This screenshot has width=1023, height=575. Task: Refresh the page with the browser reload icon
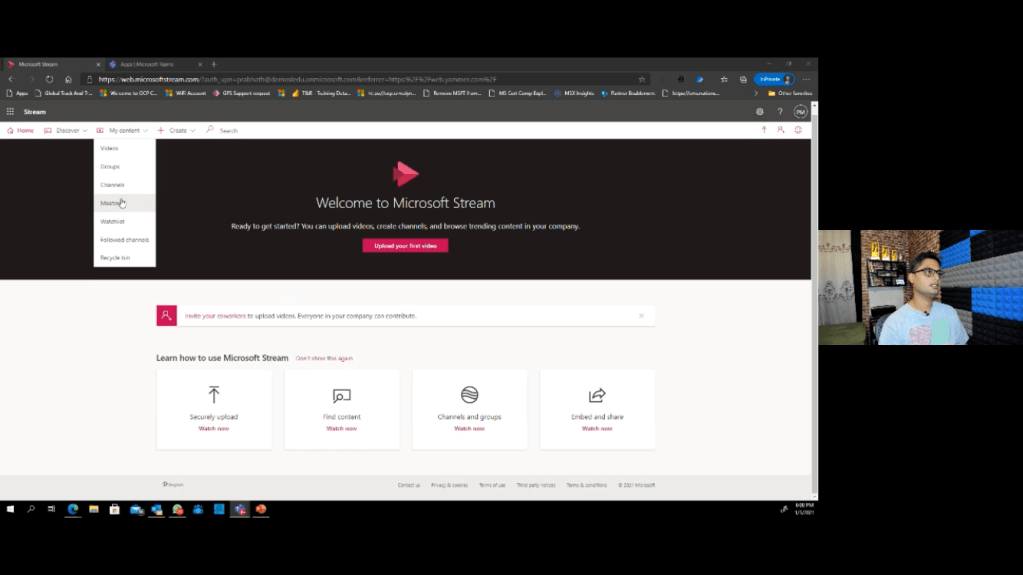(49, 79)
